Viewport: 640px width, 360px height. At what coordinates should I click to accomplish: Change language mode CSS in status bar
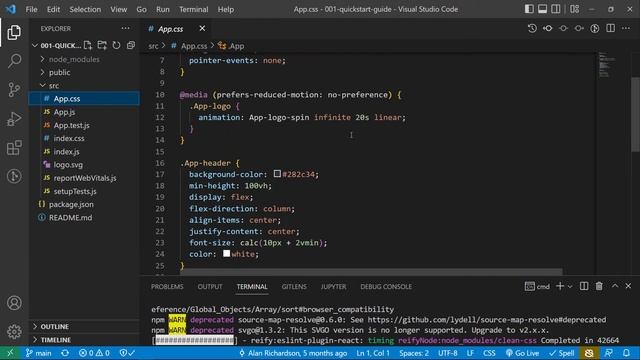coord(489,353)
